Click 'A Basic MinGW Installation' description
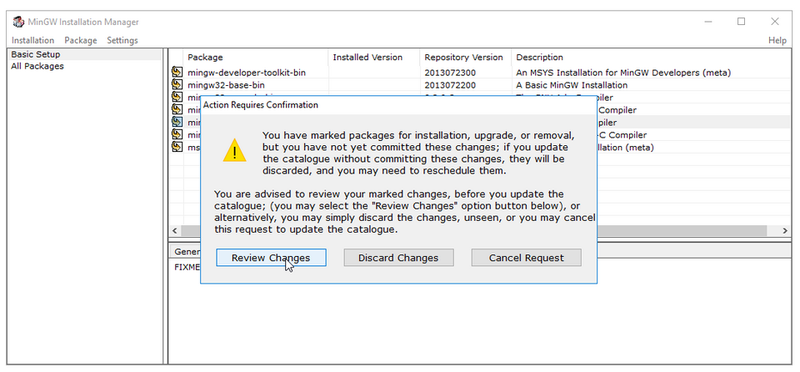 click(x=572, y=85)
